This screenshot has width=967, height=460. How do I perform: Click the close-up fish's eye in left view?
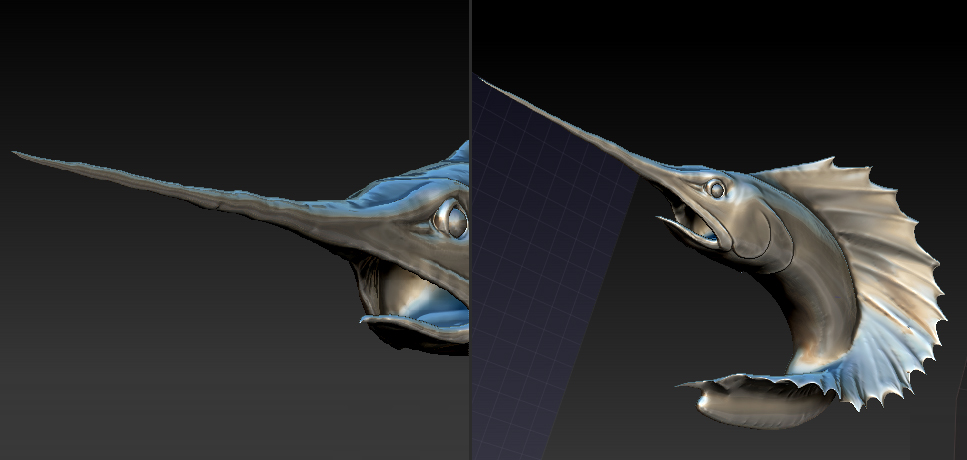tap(451, 220)
